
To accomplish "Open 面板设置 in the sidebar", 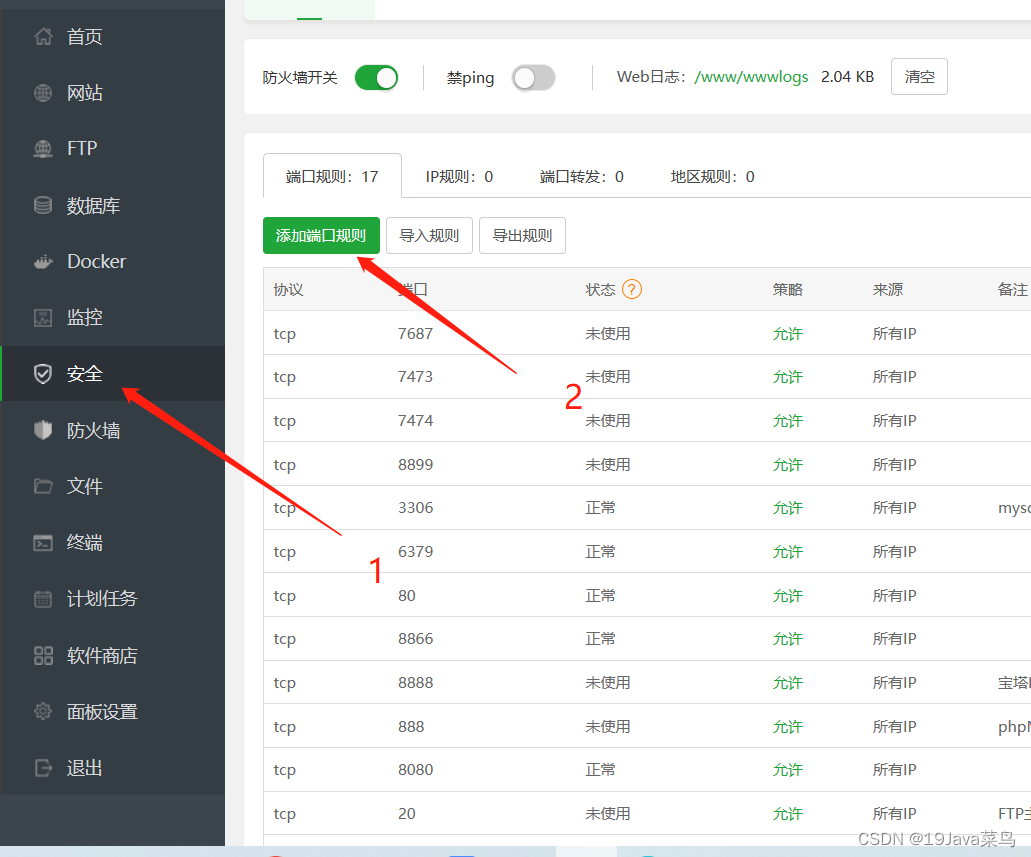I will pyautogui.click(x=112, y=711).
